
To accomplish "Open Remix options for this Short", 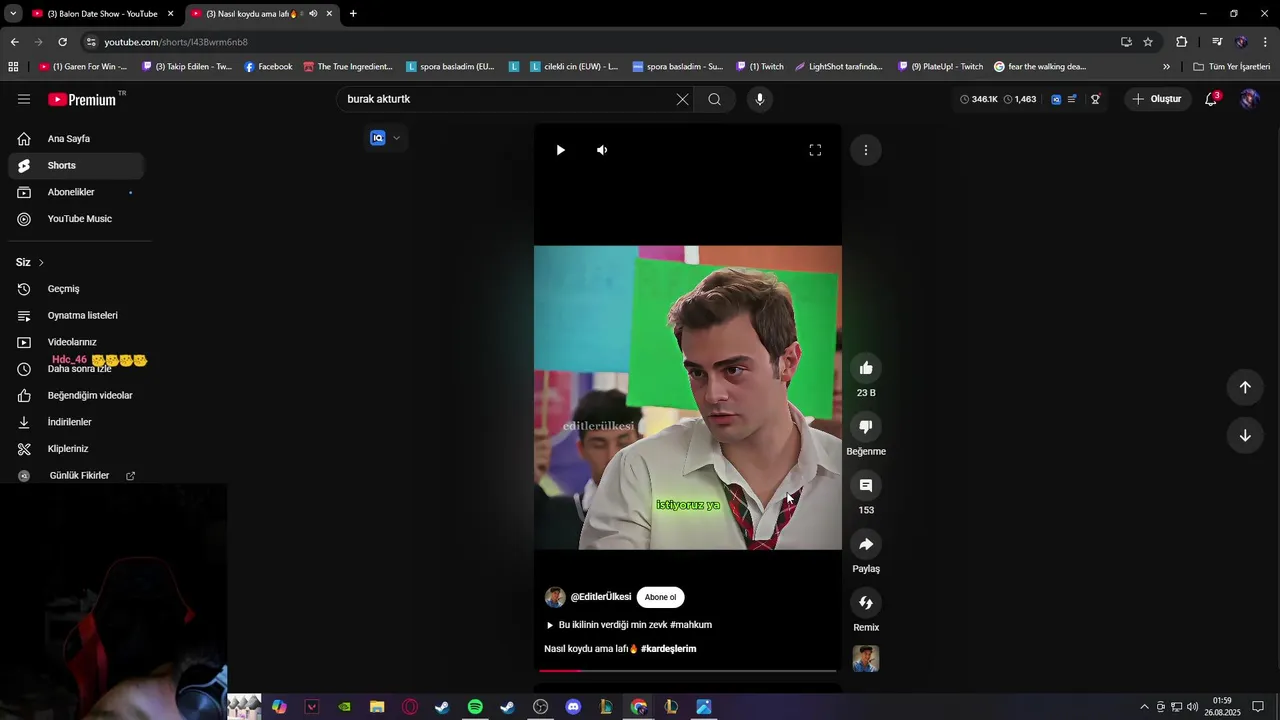I will pos(866,603).
